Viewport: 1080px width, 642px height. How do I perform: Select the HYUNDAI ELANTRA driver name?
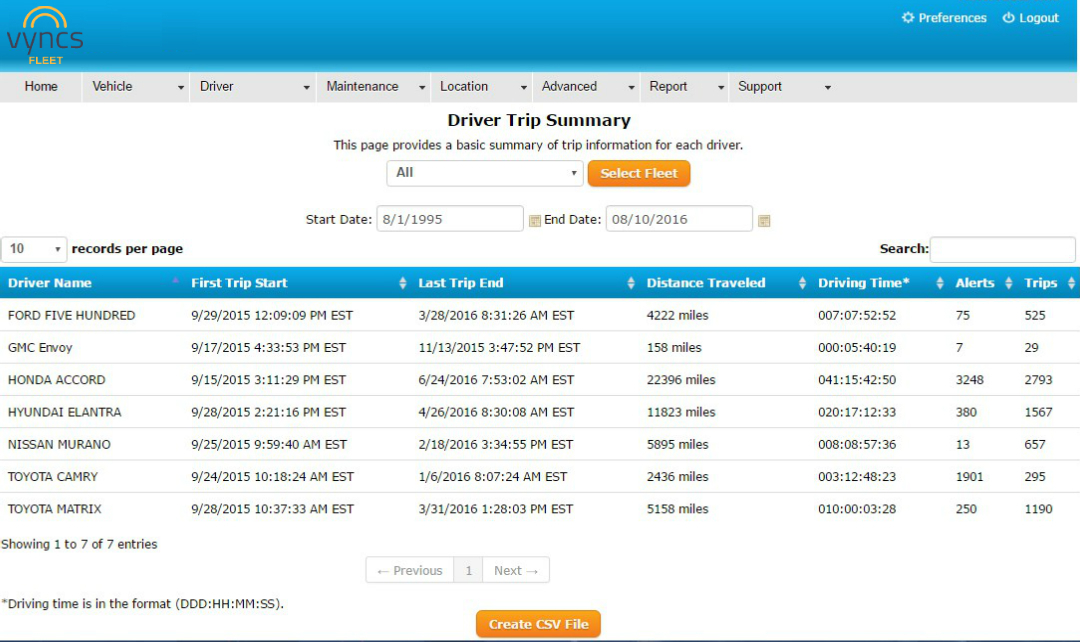pos(65,413)
